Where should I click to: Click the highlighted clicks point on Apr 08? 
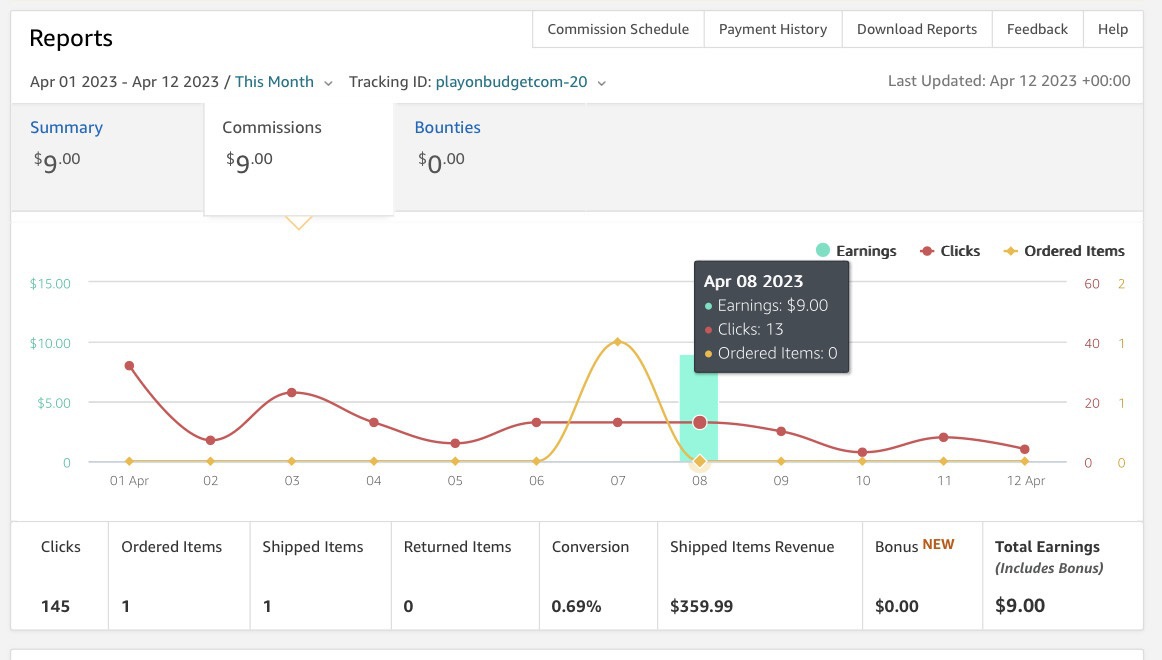[700, 422]
